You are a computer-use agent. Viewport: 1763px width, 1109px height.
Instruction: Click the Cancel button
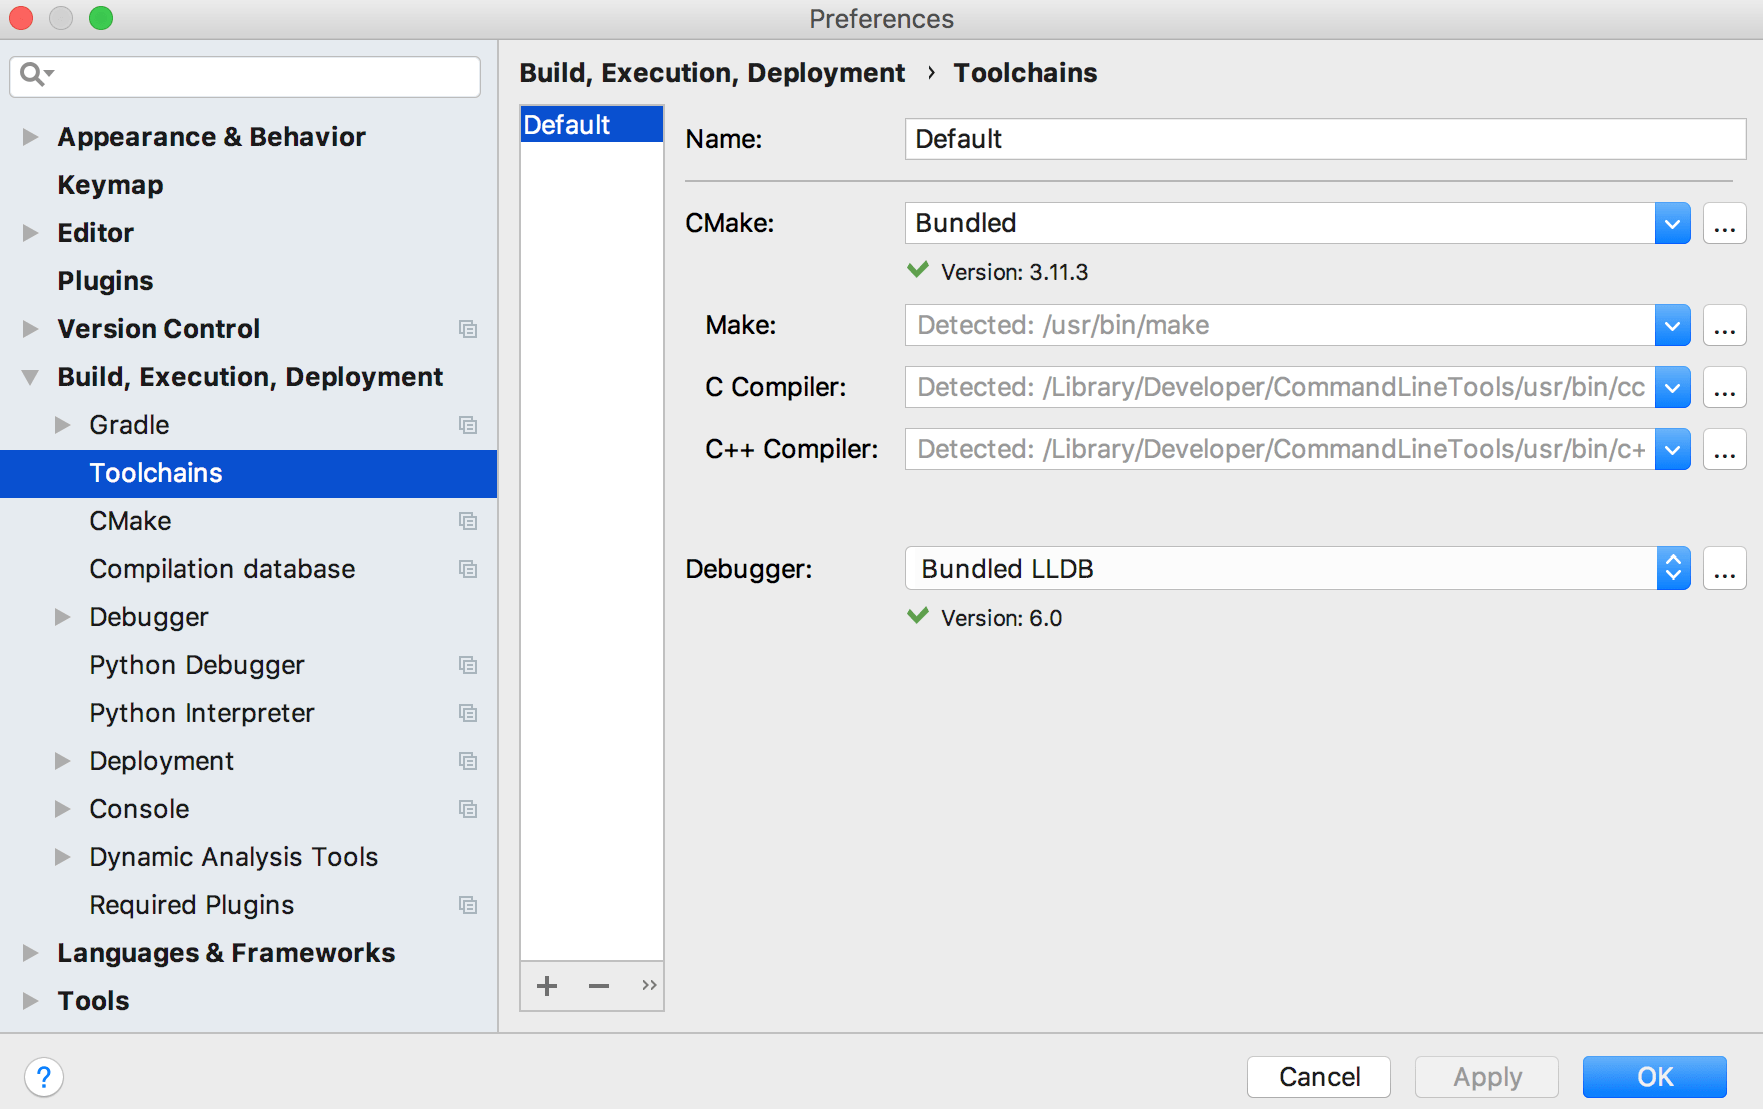(1318, 1077)
